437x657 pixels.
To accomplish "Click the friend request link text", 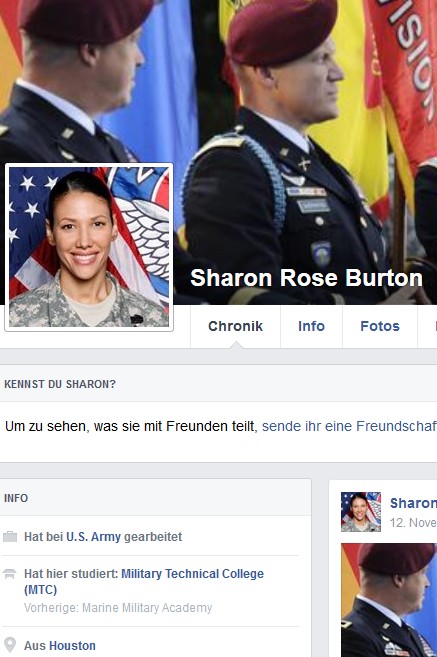I will [349, 426].
